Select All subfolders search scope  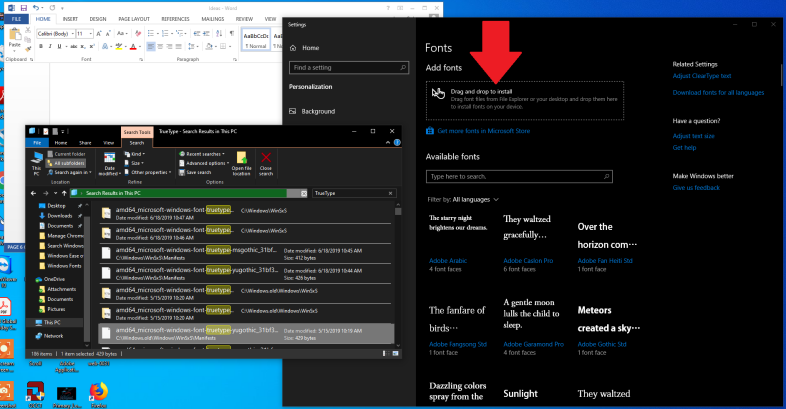(66, 163)
